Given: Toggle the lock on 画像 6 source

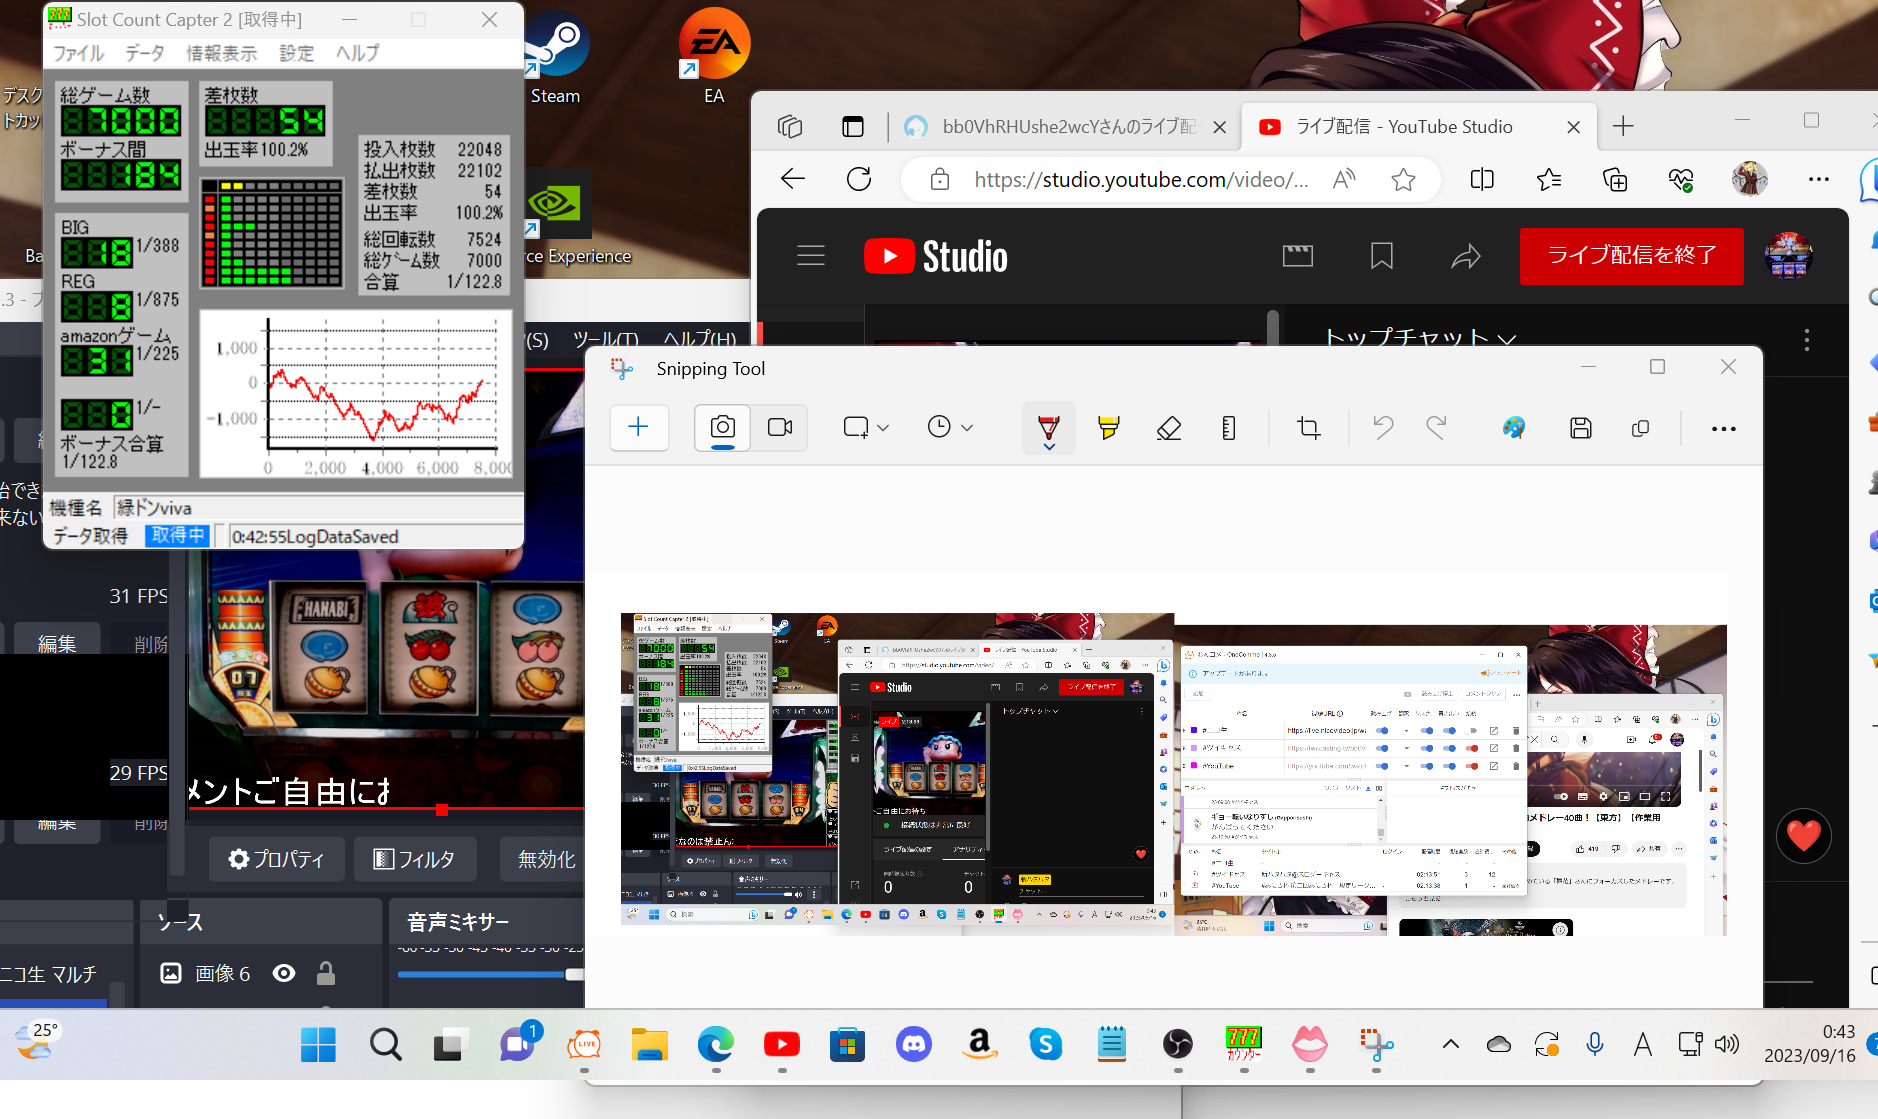Looking at the screenshot, I should pyautogui.click(x=325, y=973).
